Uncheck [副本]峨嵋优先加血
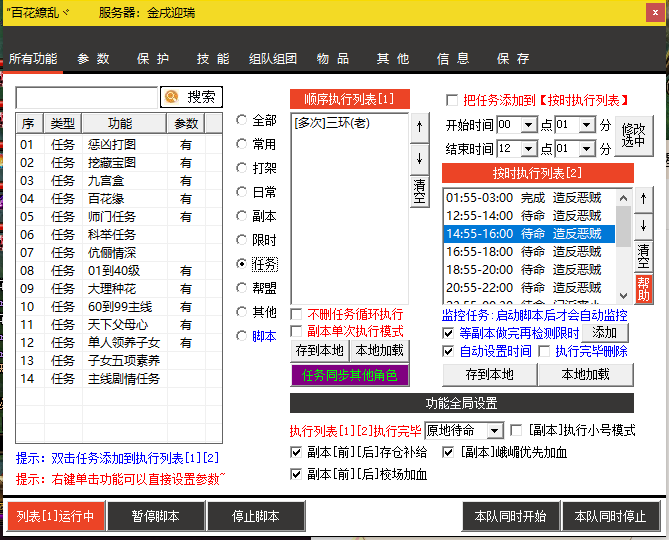This screenshot has width=669, height=540. pos(448,452)
